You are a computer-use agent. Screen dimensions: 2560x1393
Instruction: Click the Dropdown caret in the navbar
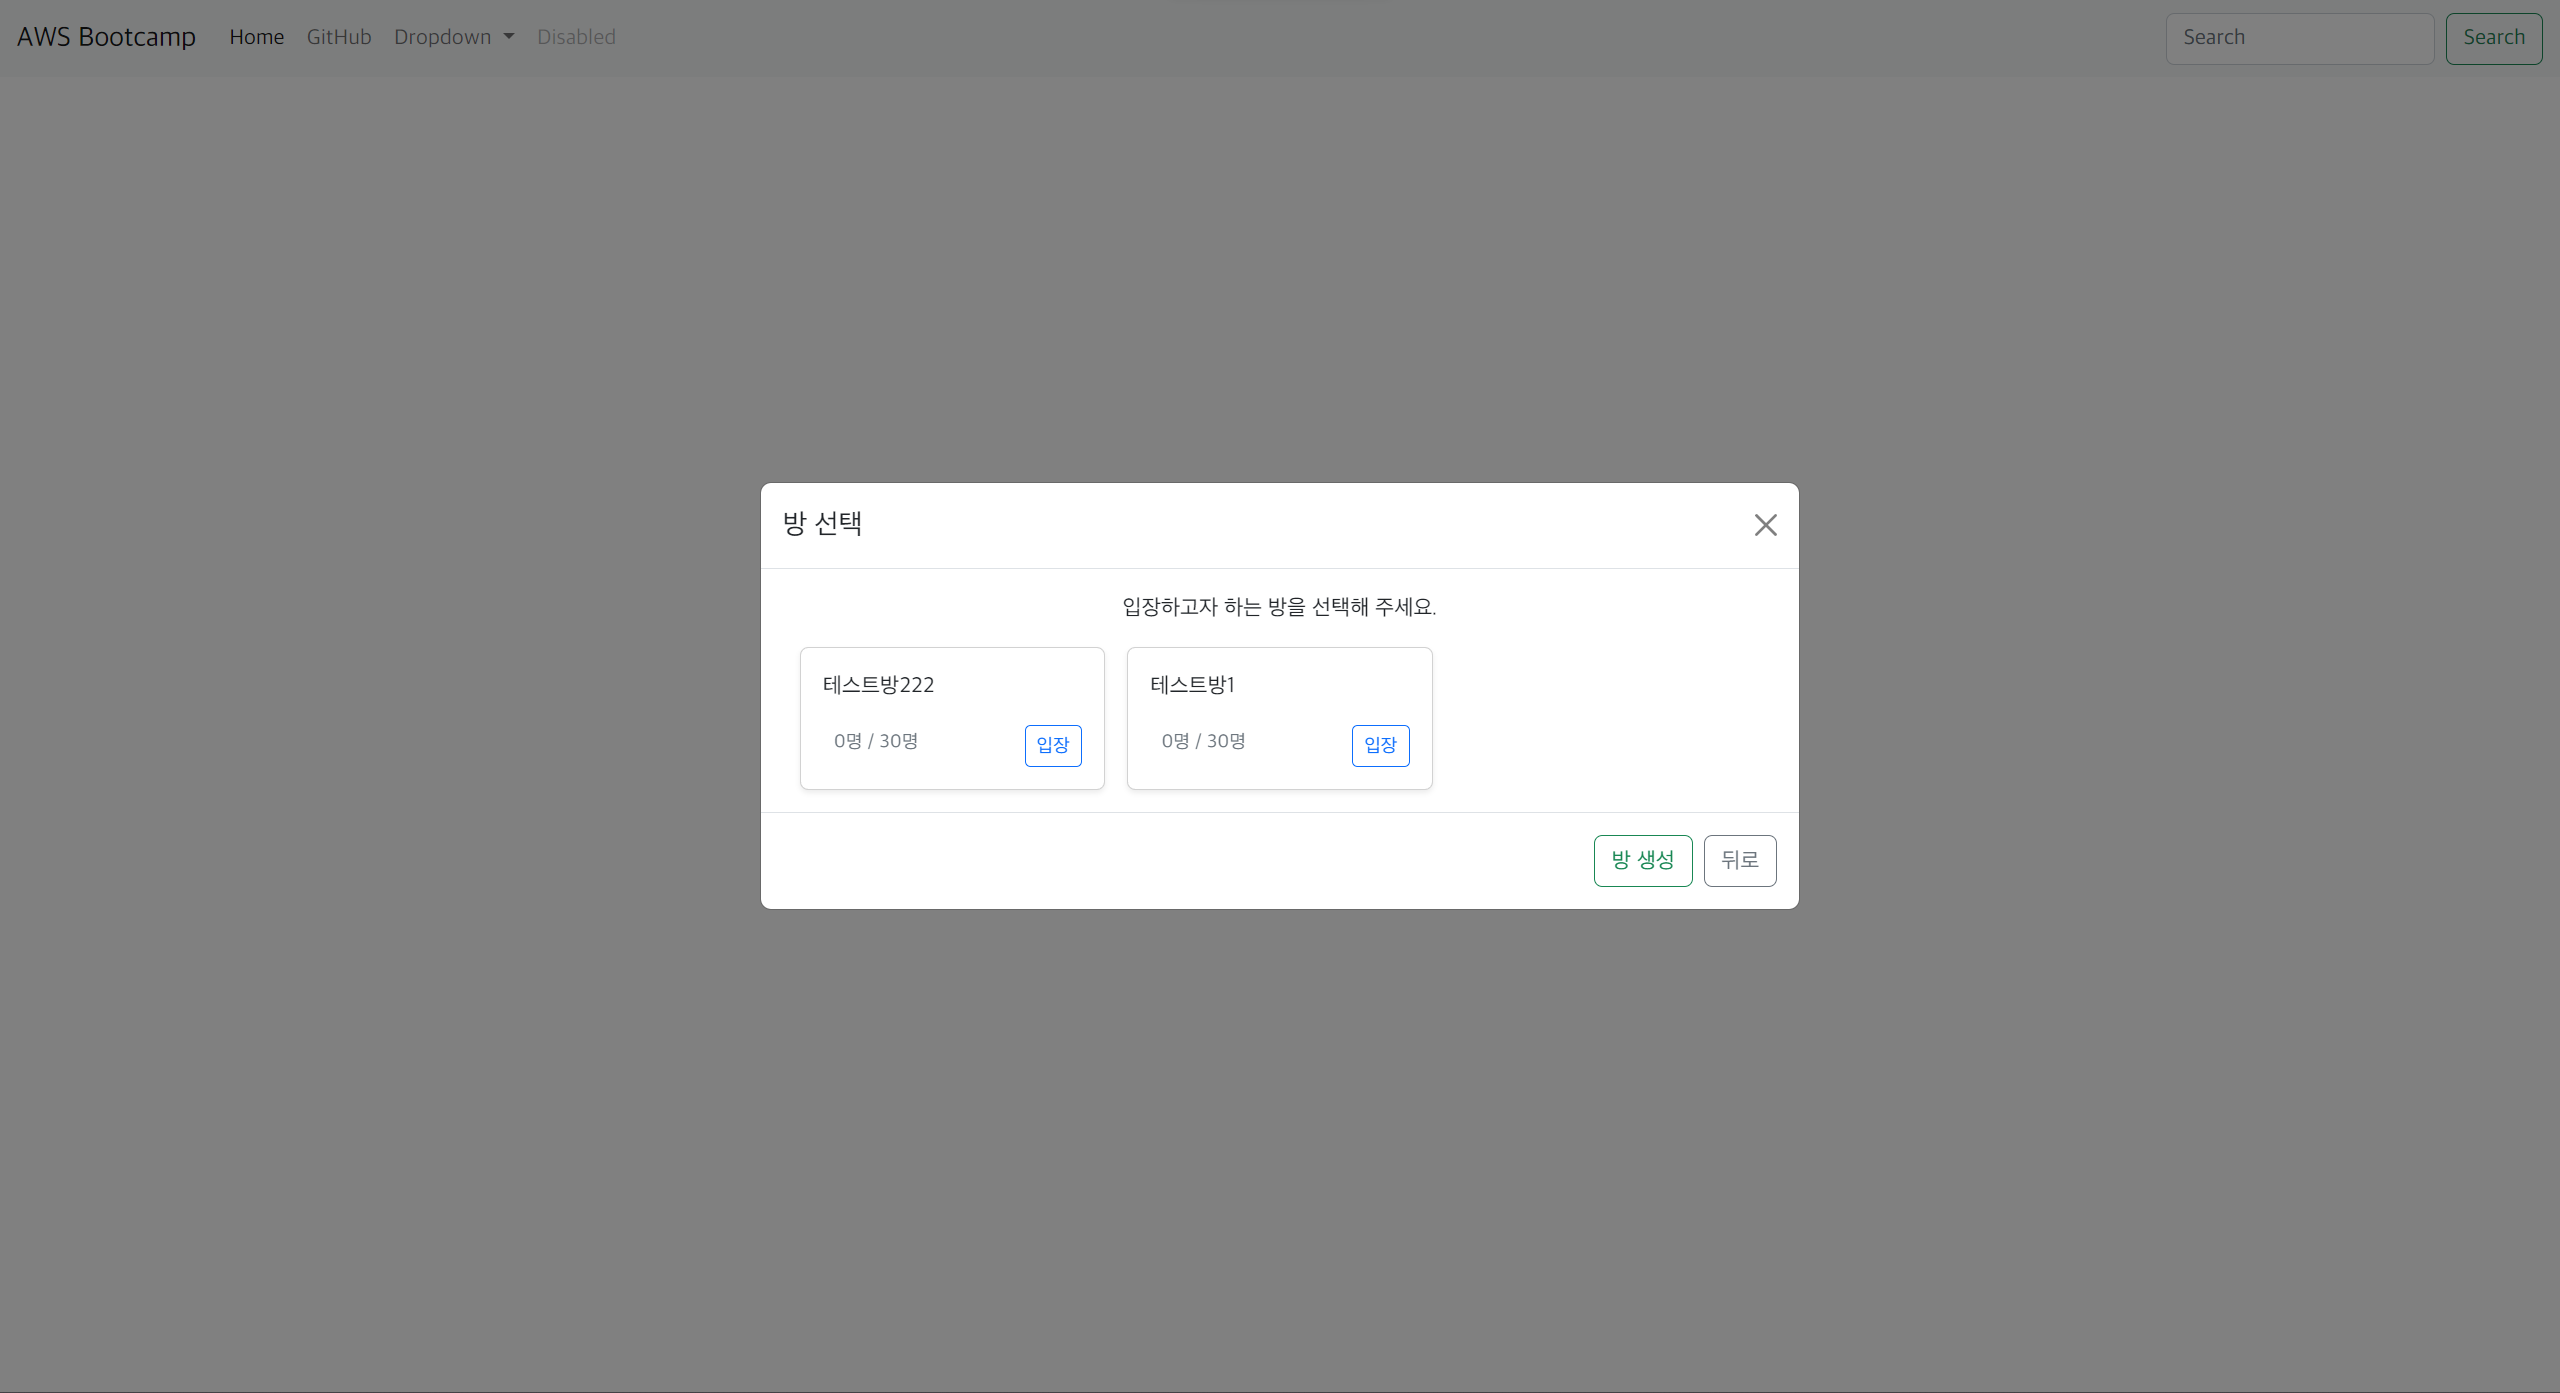[508, 36]
